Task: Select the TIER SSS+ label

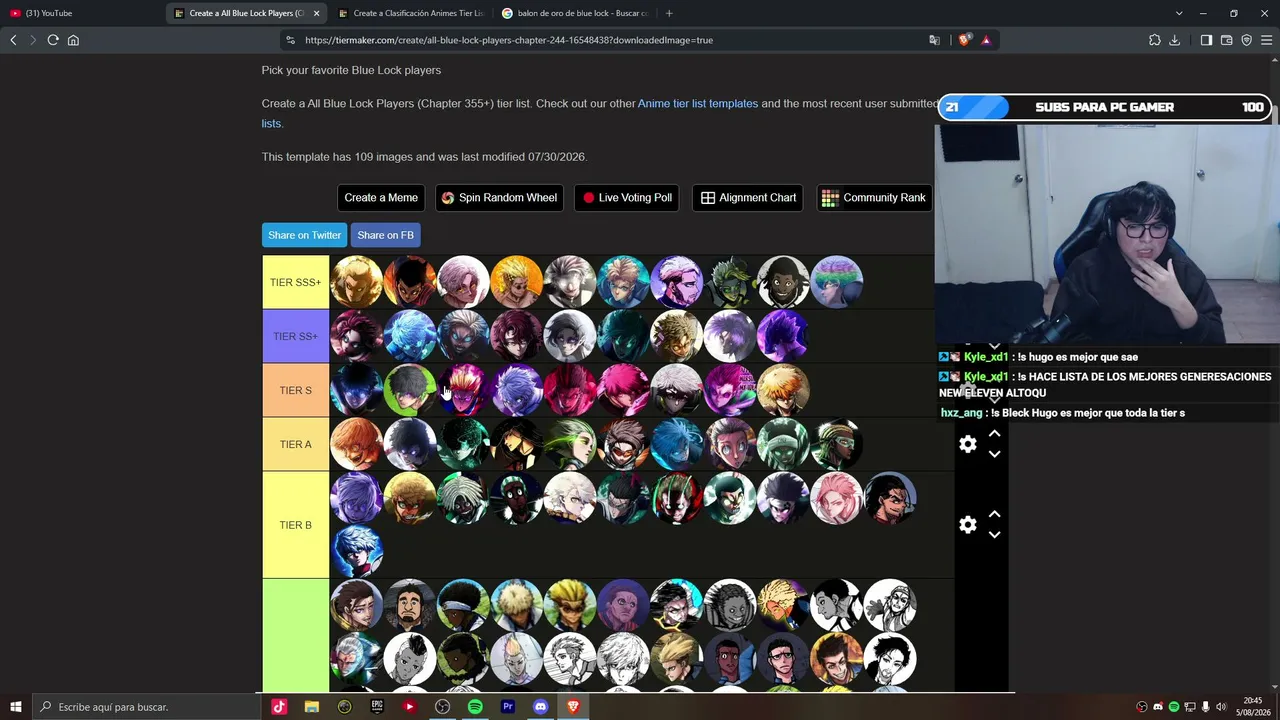Action: pos(296,282)
